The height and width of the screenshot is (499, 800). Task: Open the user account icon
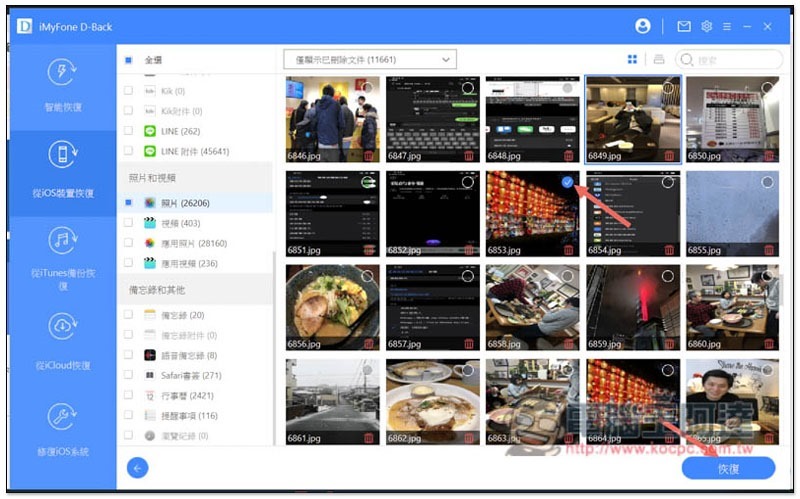(642, 26)
